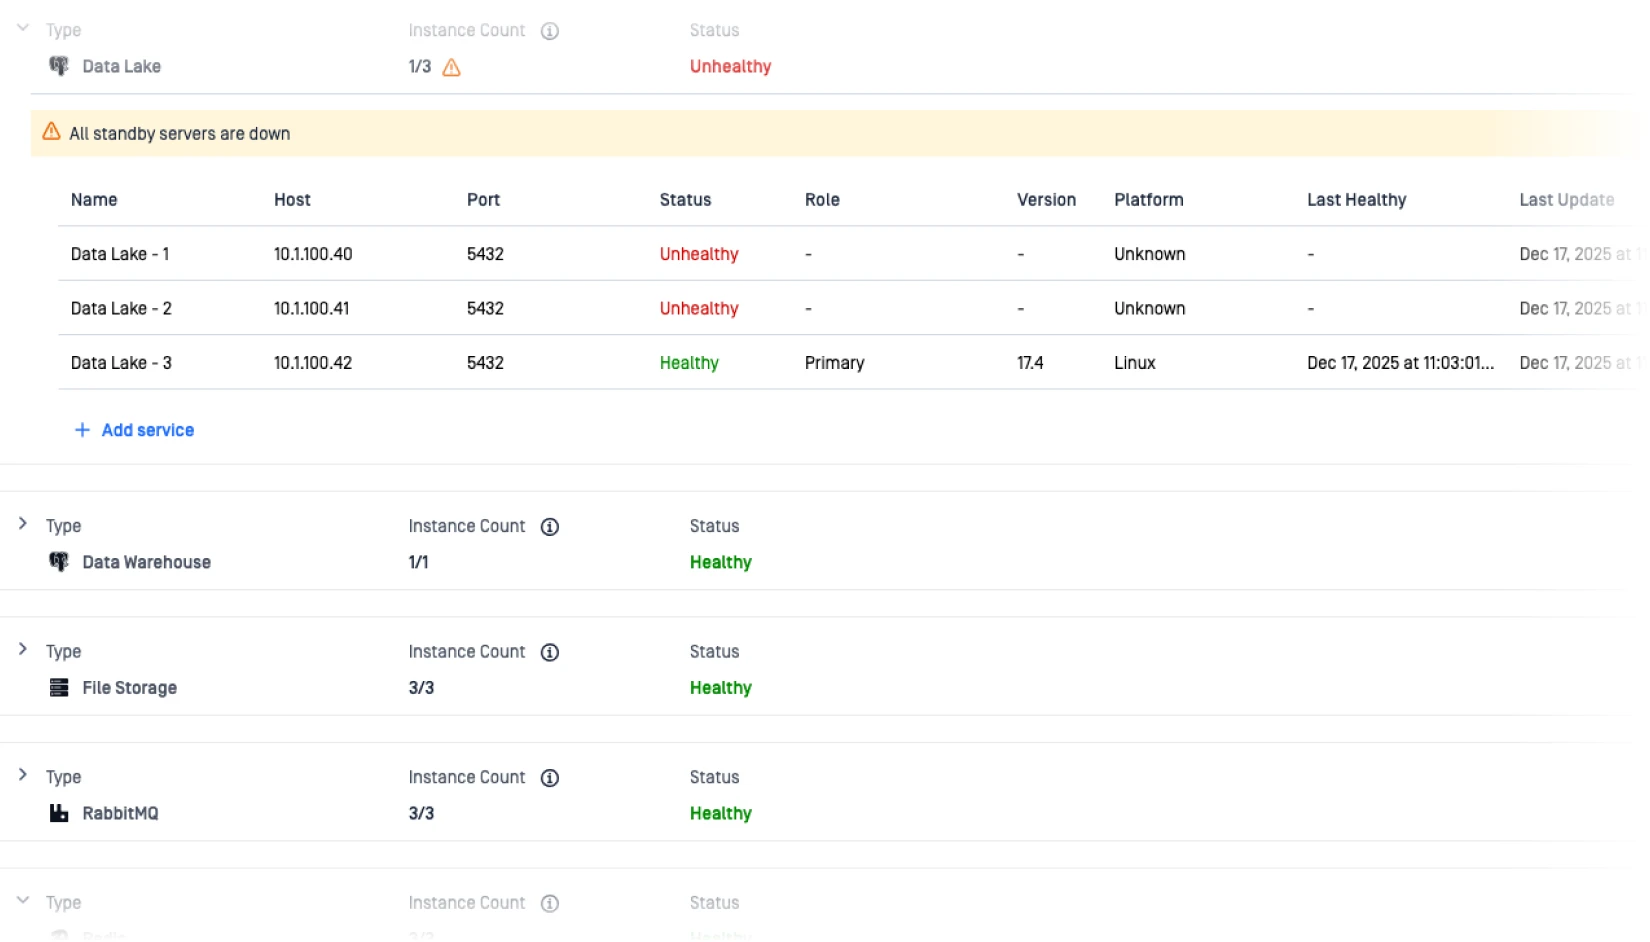
Task: Click the RabbitMQ logo icon
Action: pos(59,813)
